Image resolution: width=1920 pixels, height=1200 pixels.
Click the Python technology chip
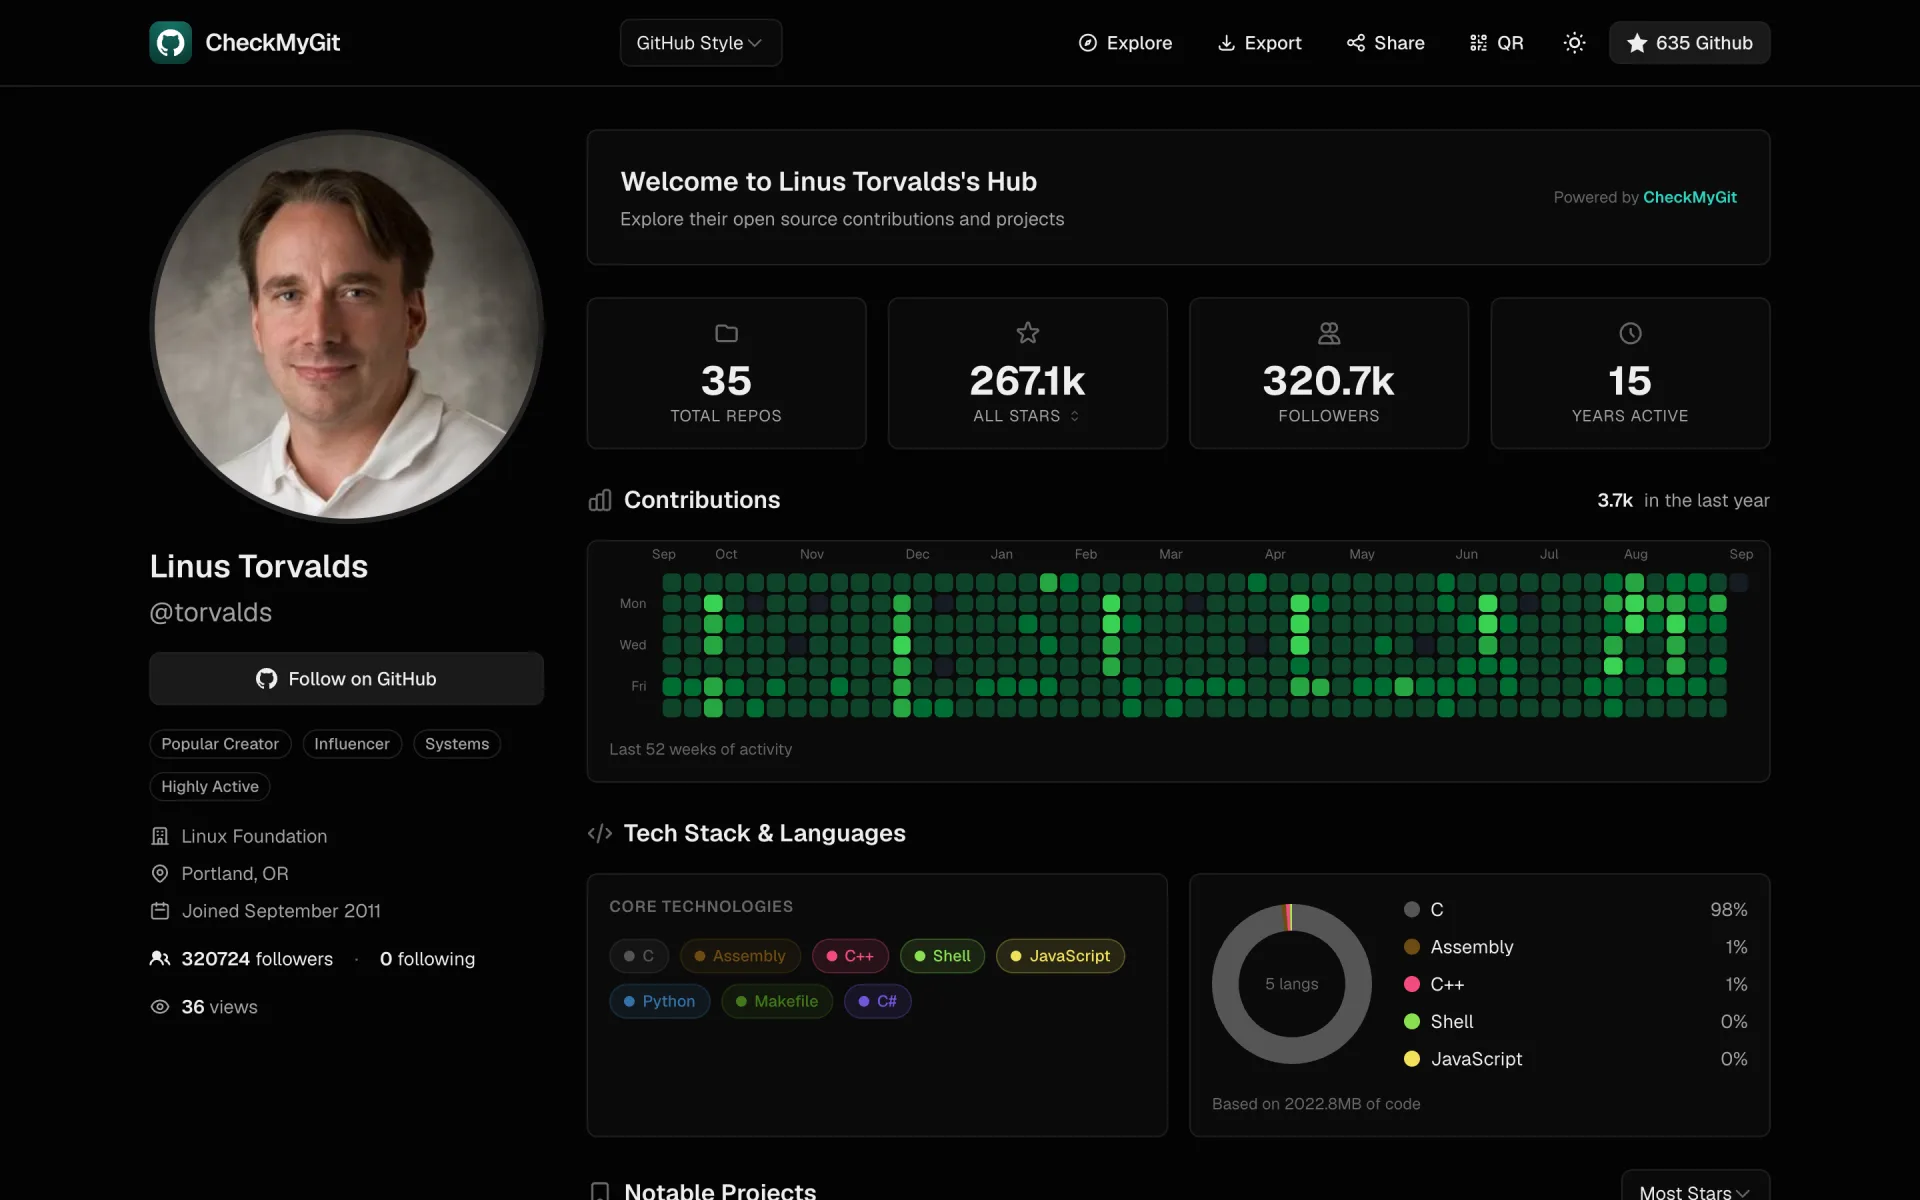660,1001
